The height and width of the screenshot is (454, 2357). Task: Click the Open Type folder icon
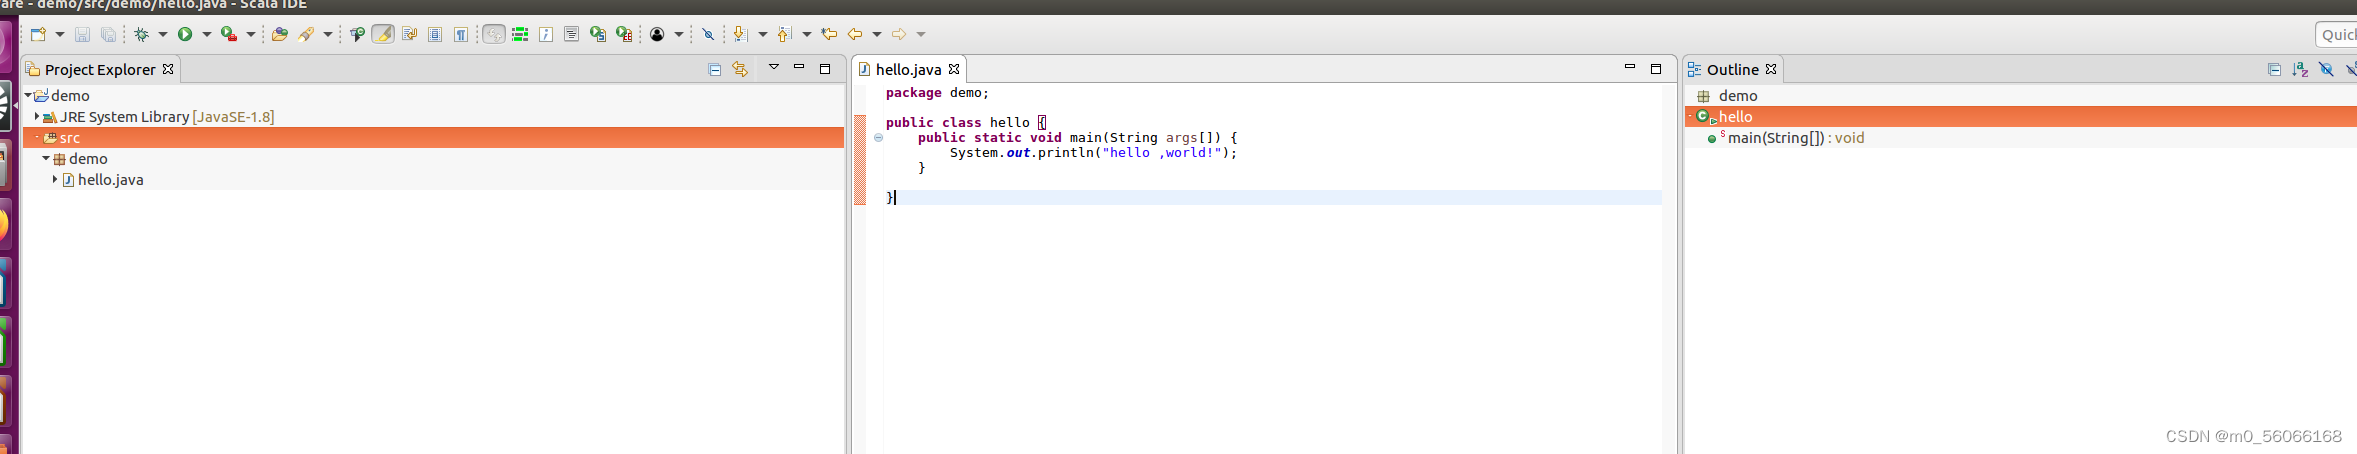tap(280, 34)
